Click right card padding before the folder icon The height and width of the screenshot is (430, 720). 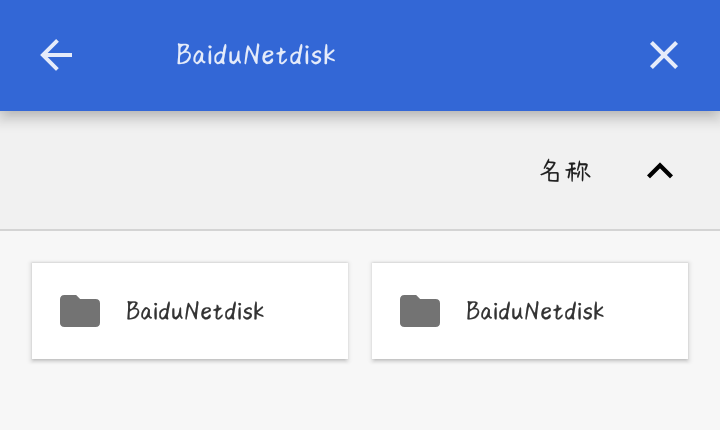pyautogui.click(x=385, y=311)
